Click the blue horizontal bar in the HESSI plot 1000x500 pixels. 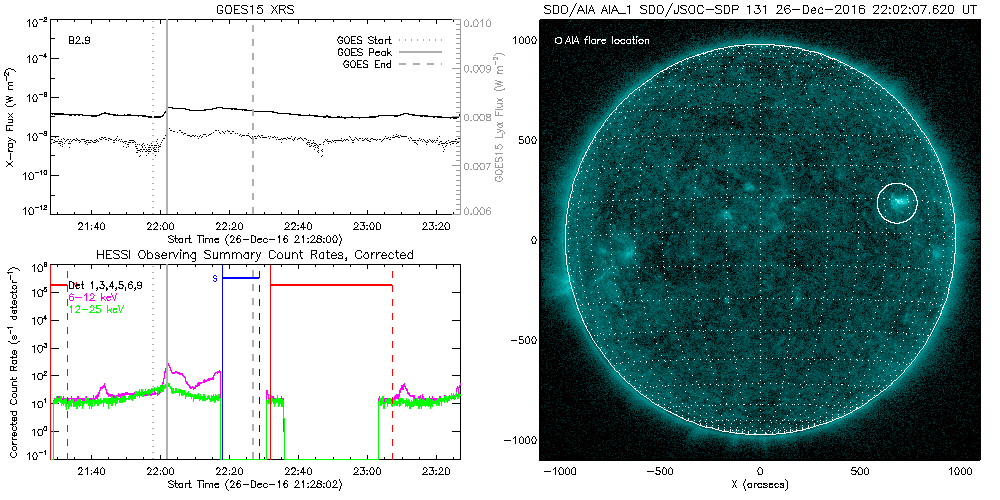[x=240, y=278]
